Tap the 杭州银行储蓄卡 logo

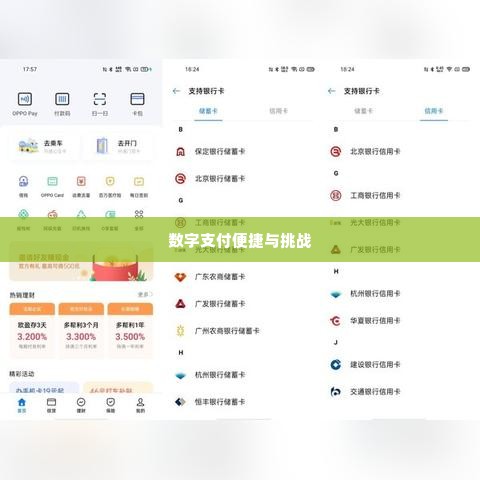click(180, 376)
